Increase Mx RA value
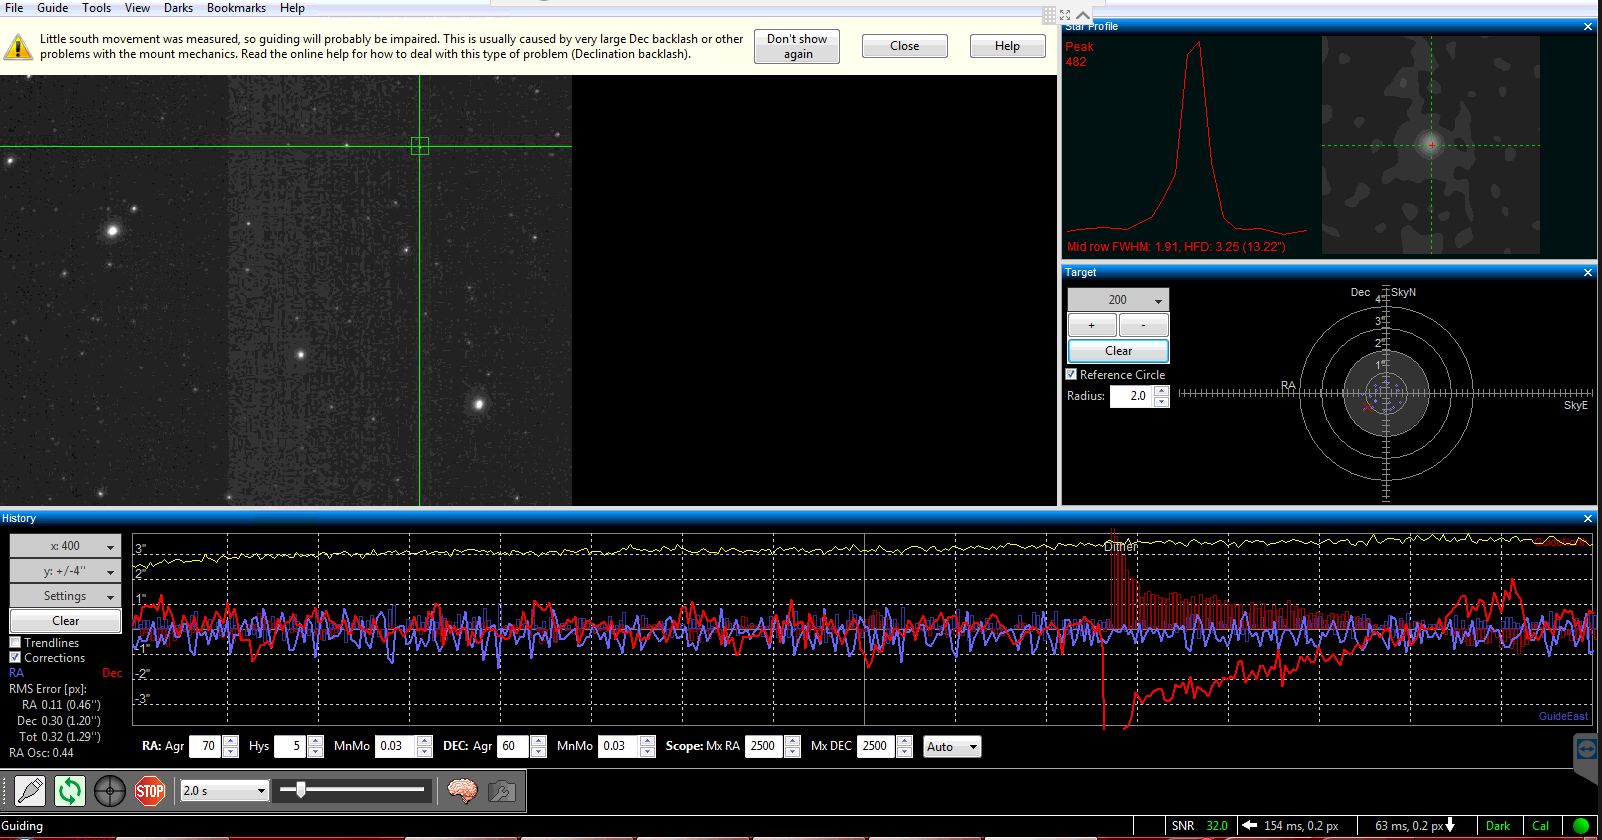Screen dimensions: 1602x840 point(793,741)
